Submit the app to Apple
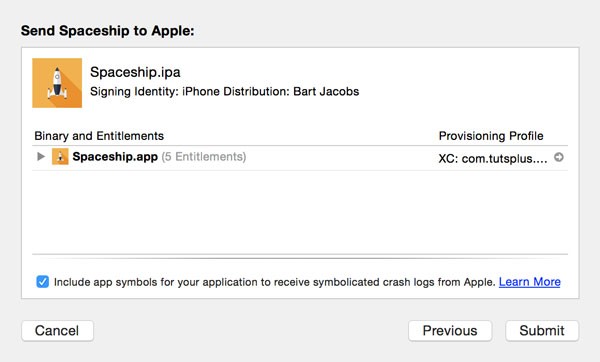Screen dimensions: 600x362 542,331
